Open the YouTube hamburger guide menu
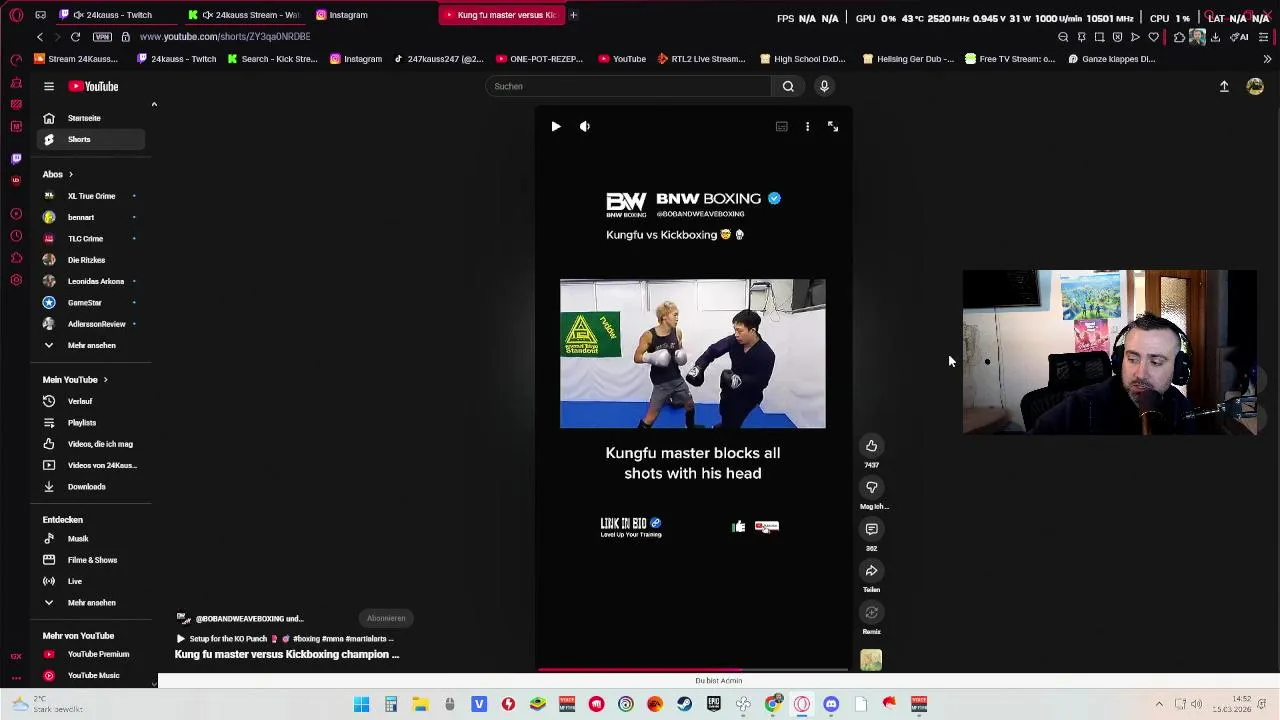This screenshot has height=720, width=1280. (x=48, y=86)
